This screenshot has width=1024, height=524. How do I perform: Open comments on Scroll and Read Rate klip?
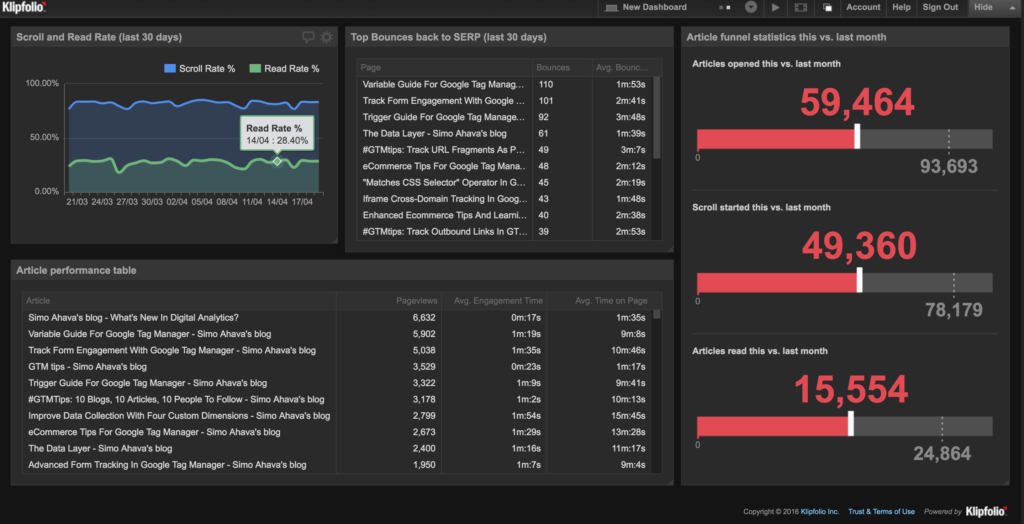(308, 37)
